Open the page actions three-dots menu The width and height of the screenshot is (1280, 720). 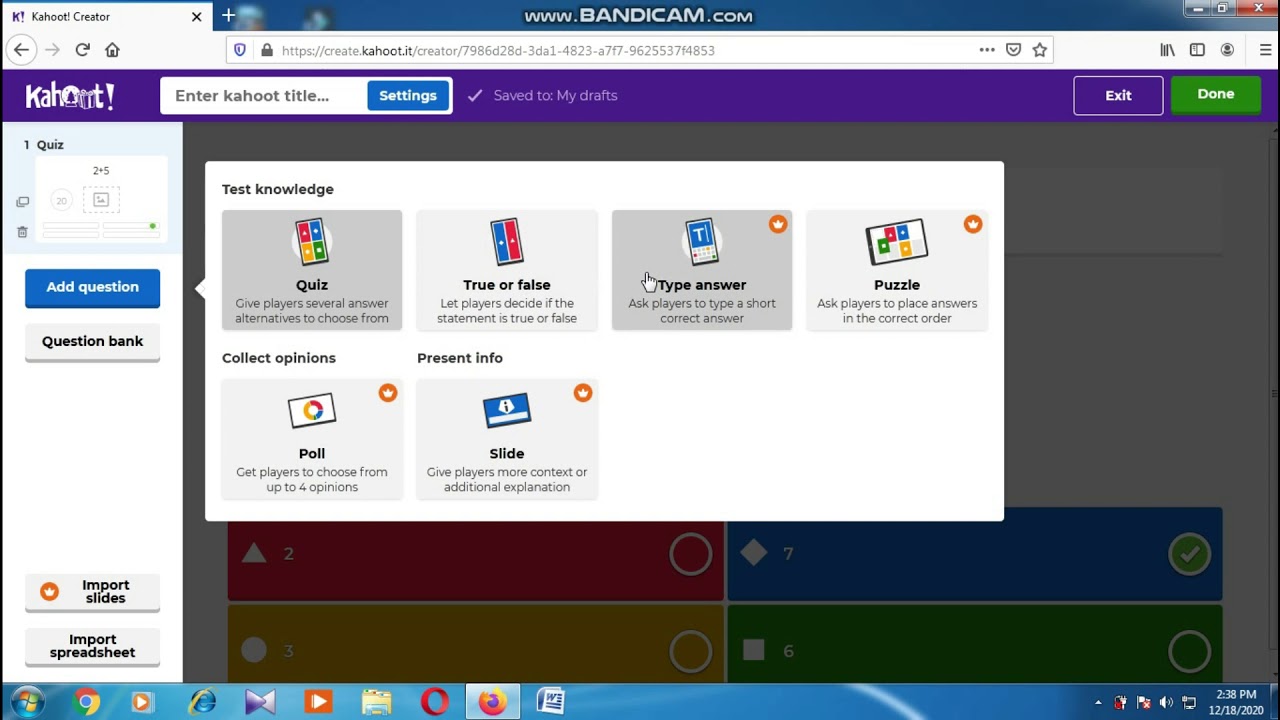coord(987,50)
